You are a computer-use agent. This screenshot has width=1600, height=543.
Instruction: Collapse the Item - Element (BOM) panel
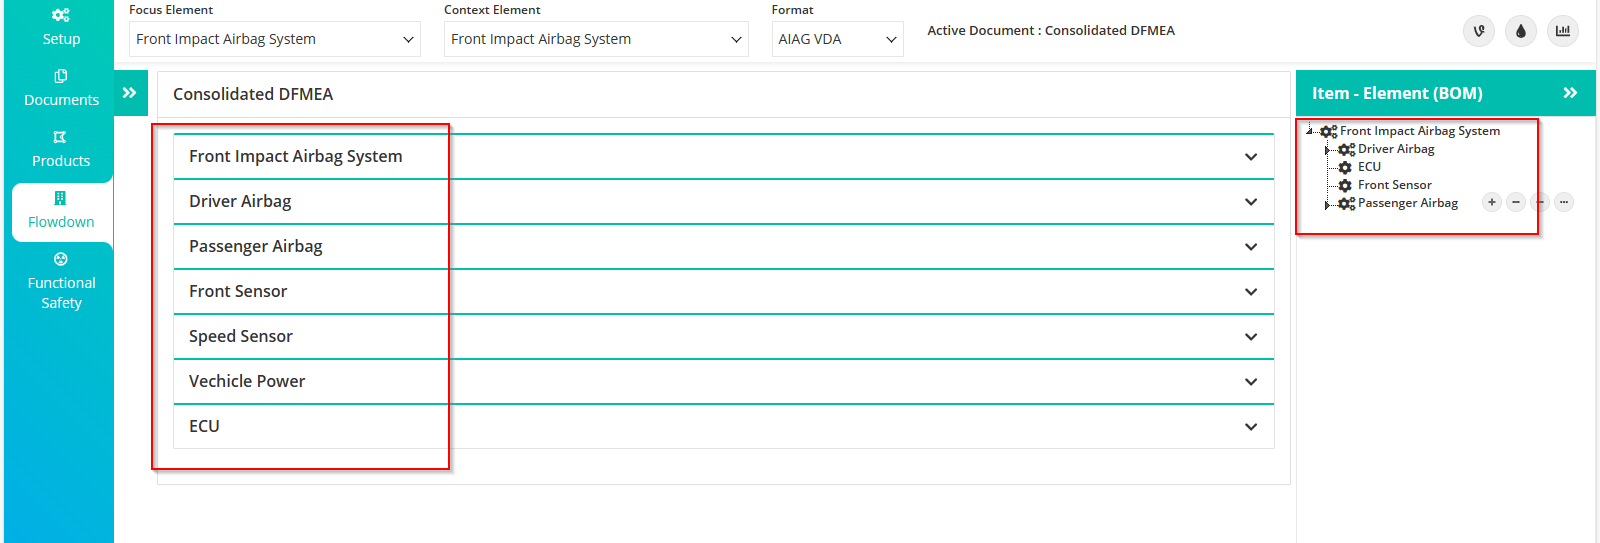pyautogui.click(x=1570, y=93)
